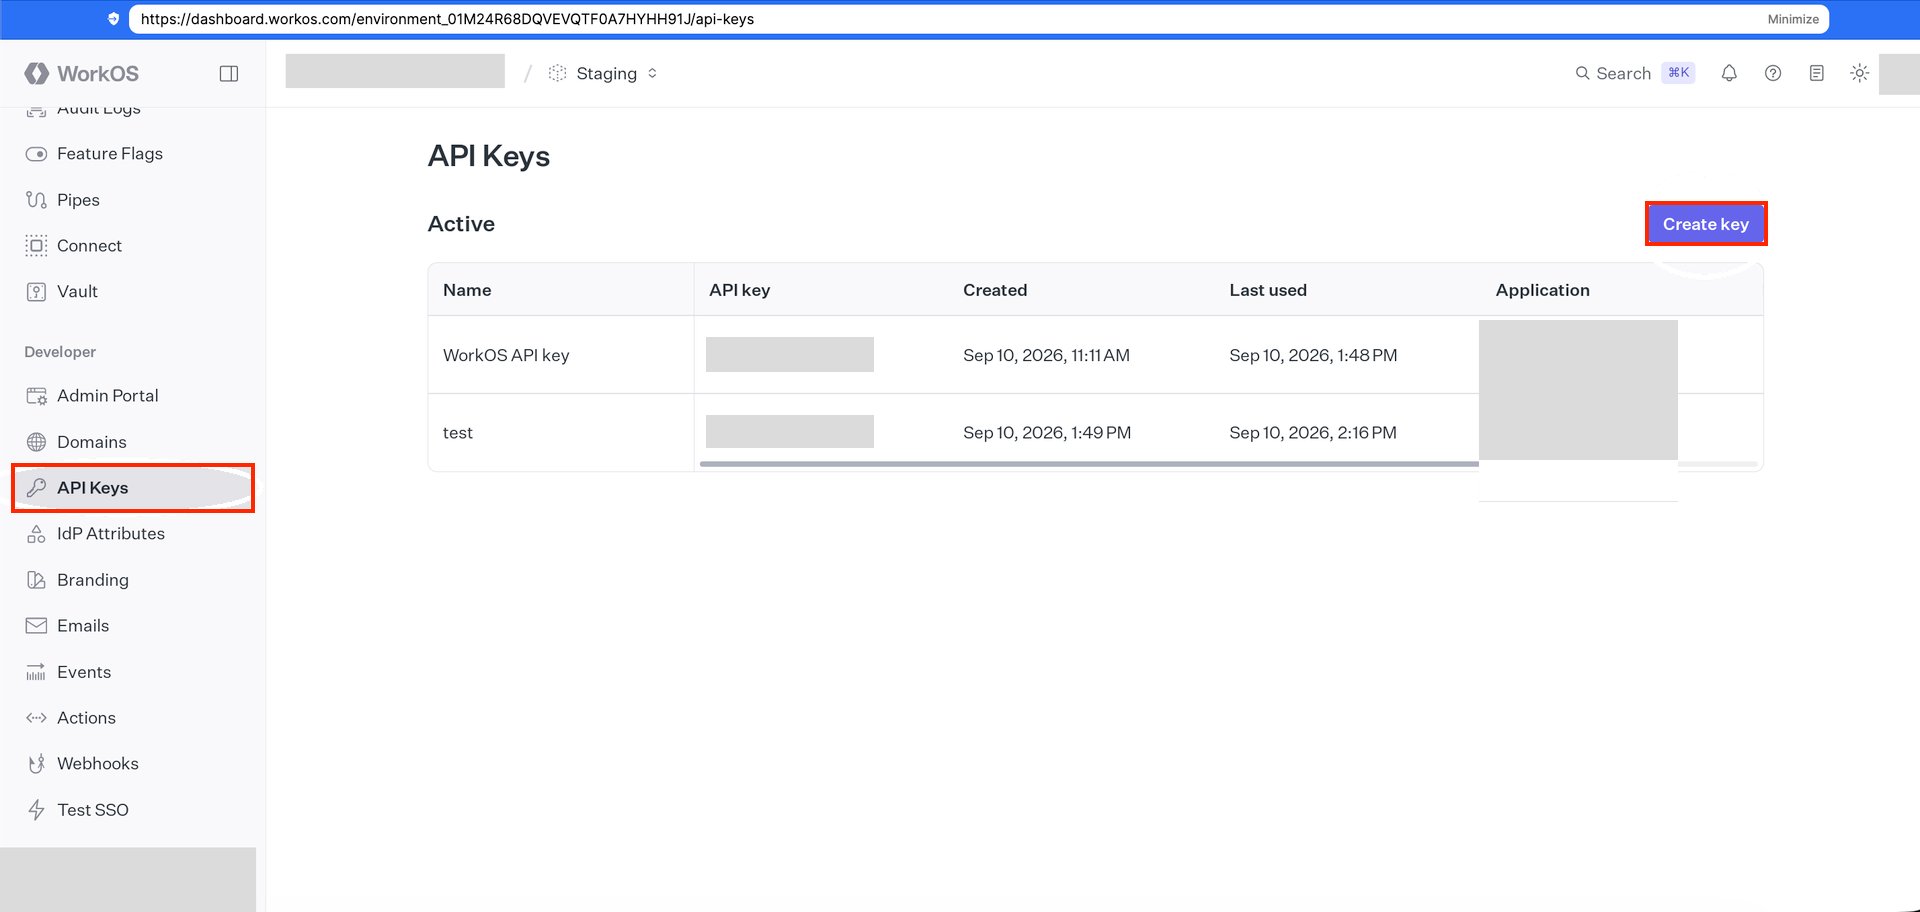The image size is (1920, 912).
Task: Click the Created column header
Action: pyautogui.click(x=995, y=290)
